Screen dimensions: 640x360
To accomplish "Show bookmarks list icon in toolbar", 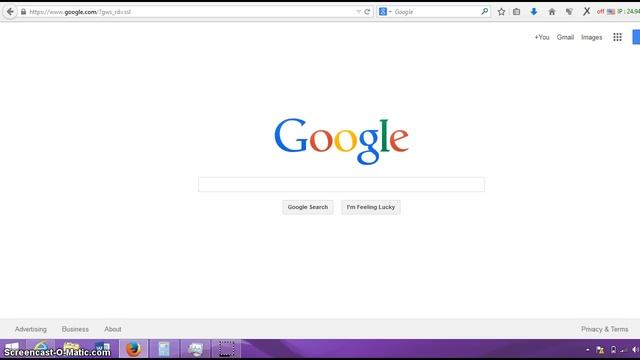I will click(x=516, y=12).
